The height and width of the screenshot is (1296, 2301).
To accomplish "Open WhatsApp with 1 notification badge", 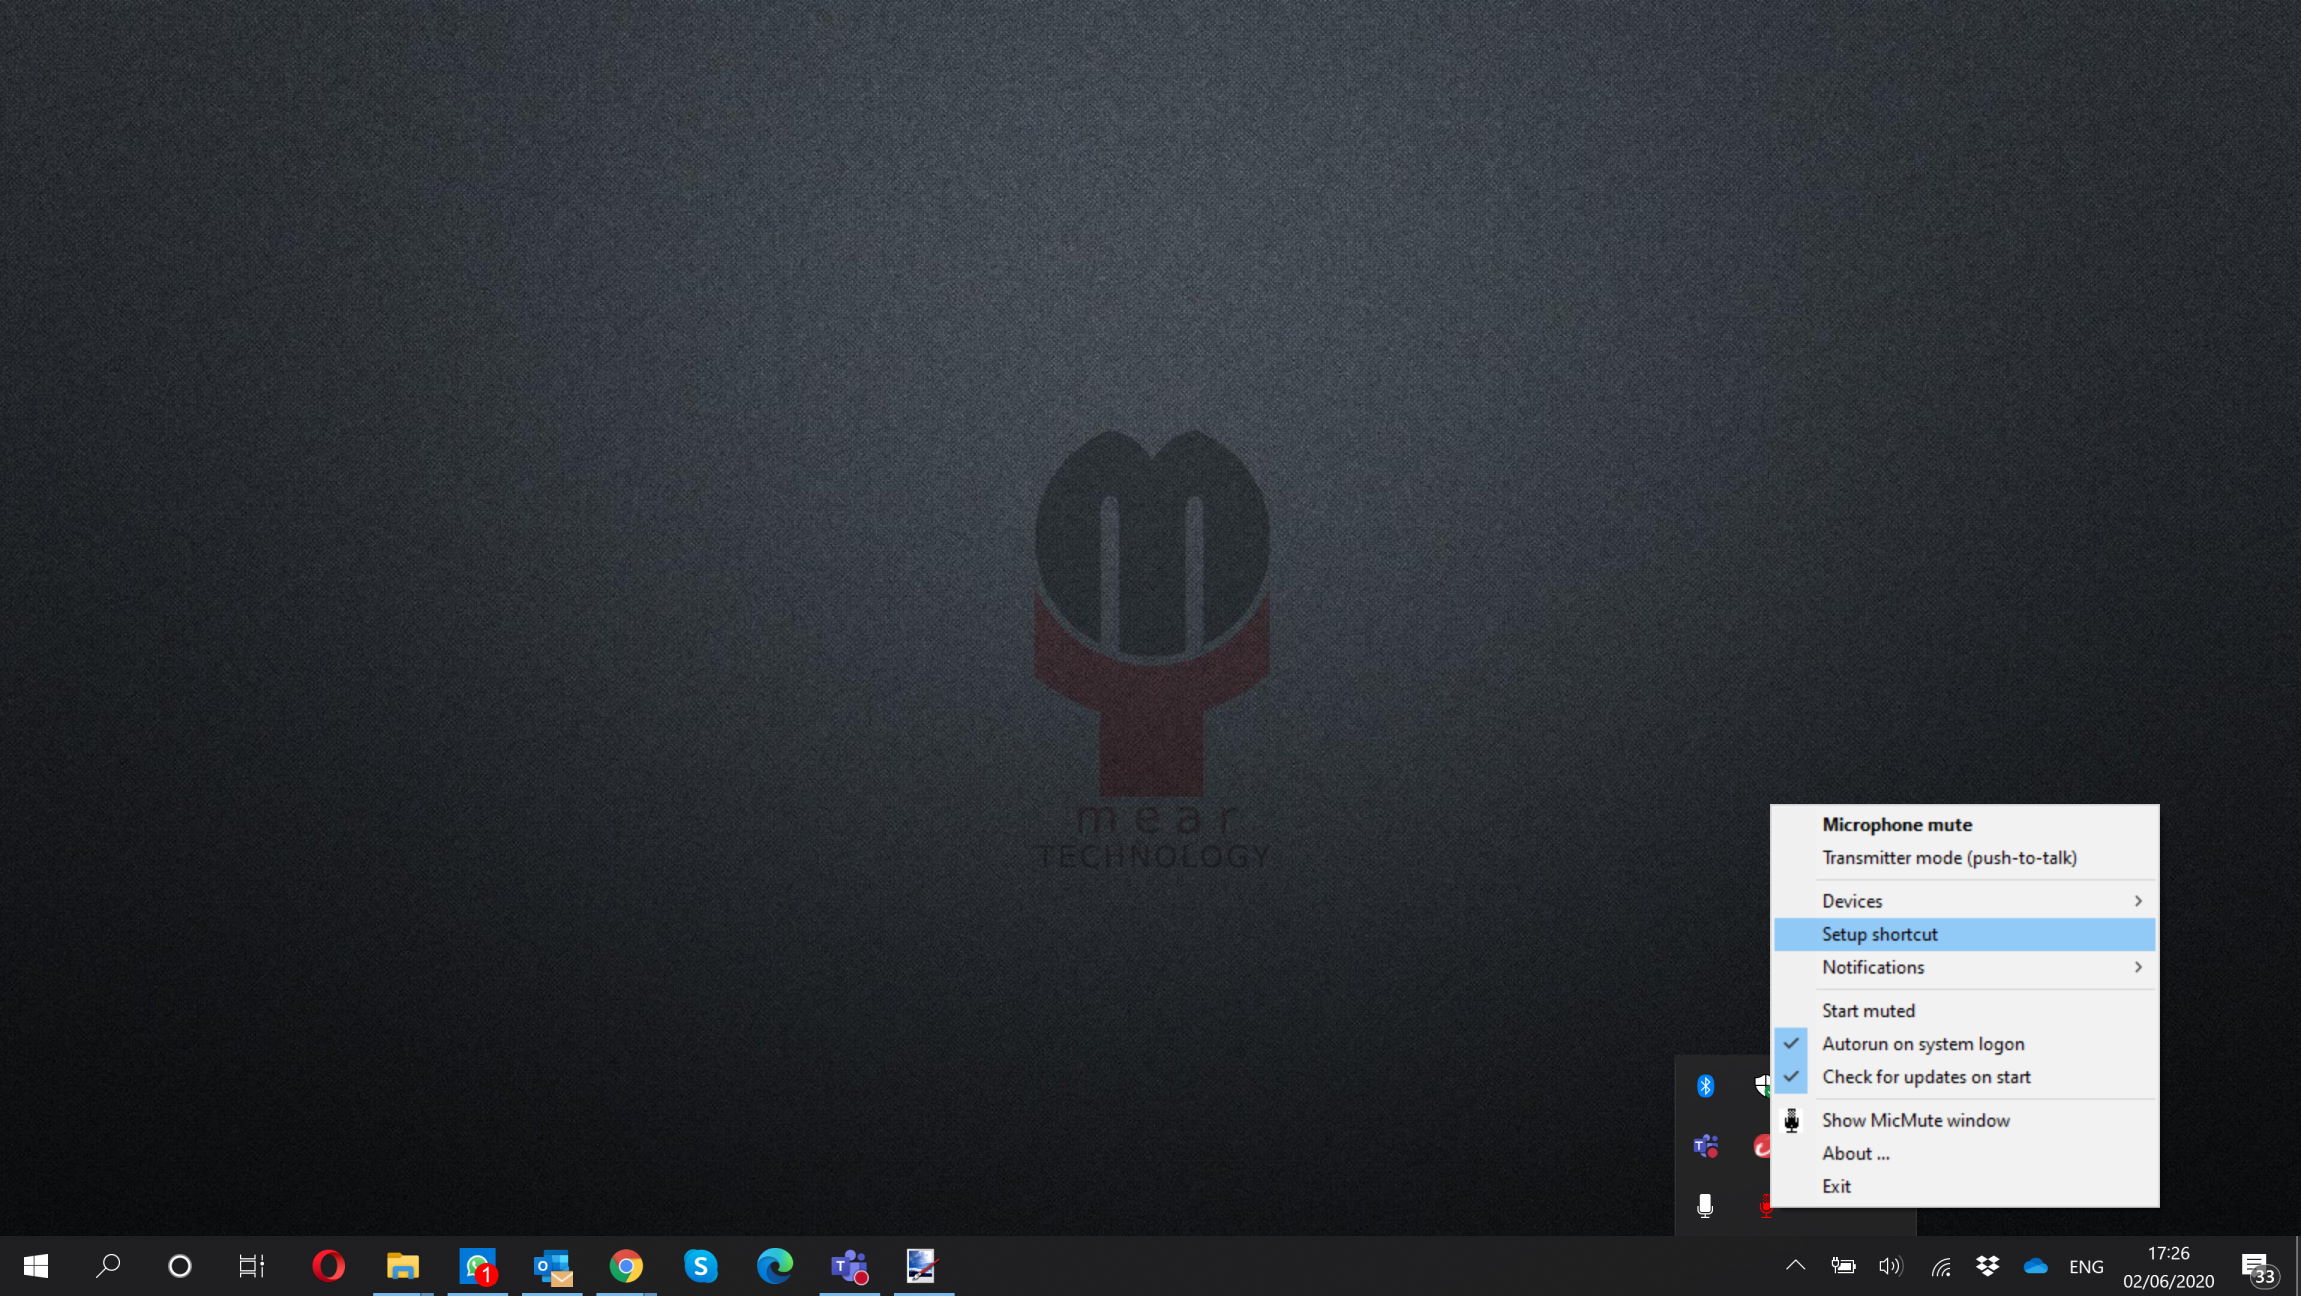I will (478, 1266).
